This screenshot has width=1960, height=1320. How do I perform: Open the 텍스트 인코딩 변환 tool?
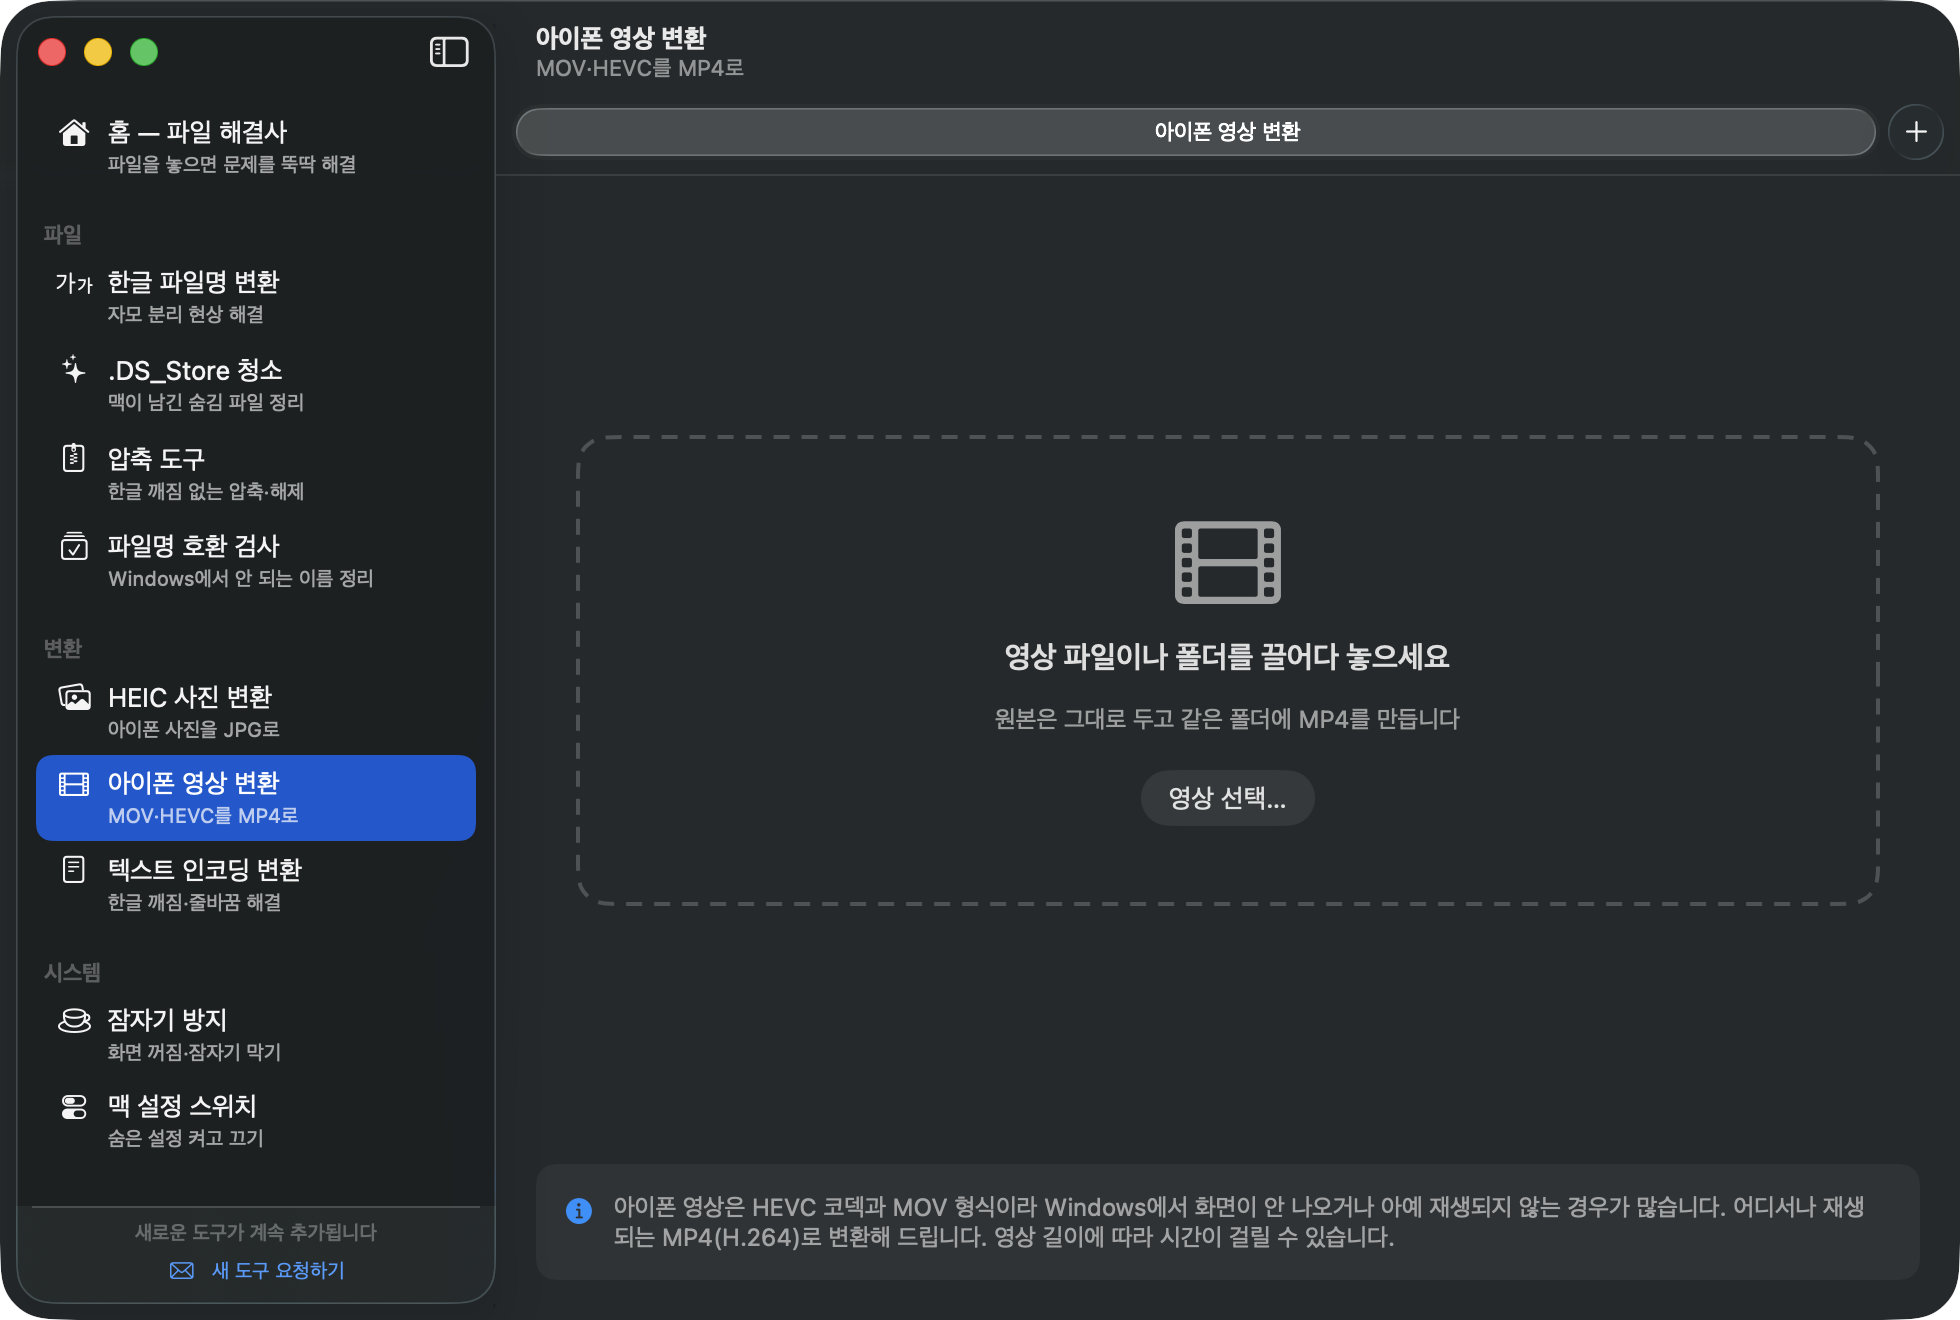point(256,884)
